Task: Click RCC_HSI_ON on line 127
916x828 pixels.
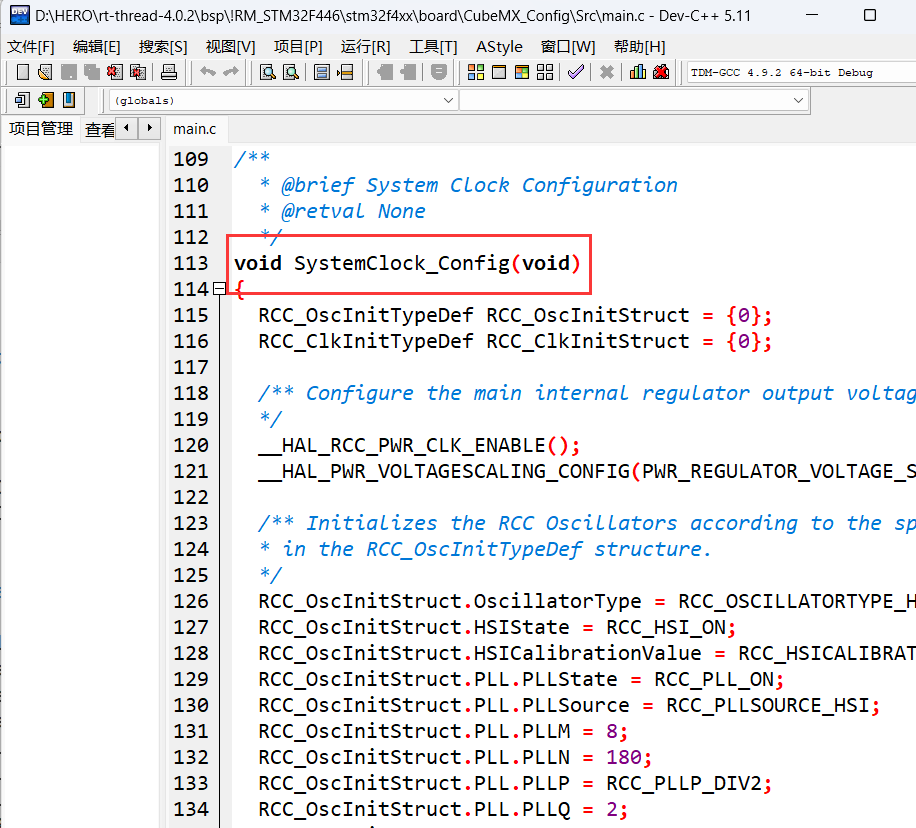Action: coord(666,628)
